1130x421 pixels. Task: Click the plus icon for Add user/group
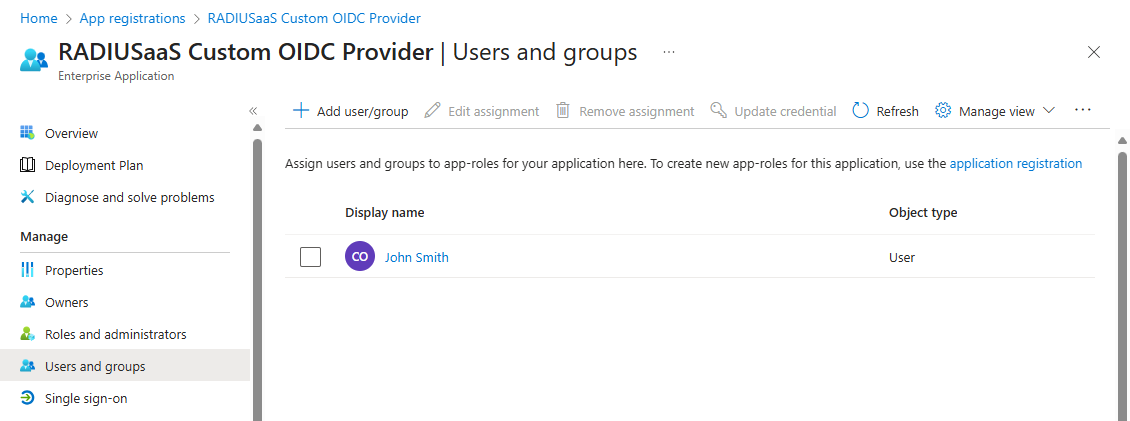point(300,110)
